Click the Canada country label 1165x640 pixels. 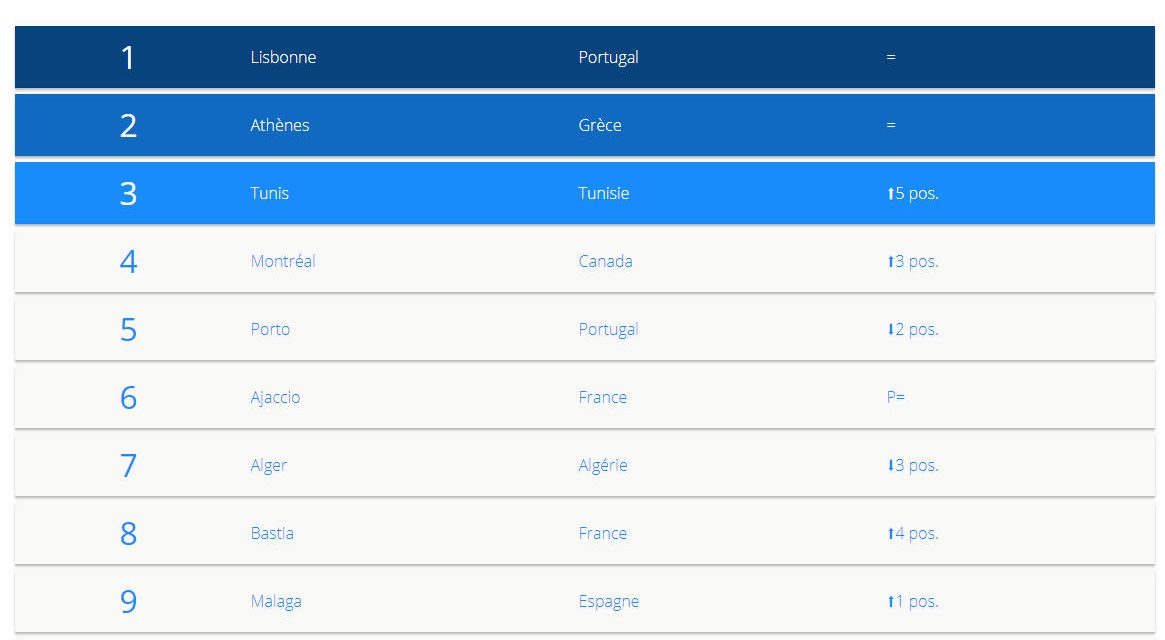[x=605, y=262]
